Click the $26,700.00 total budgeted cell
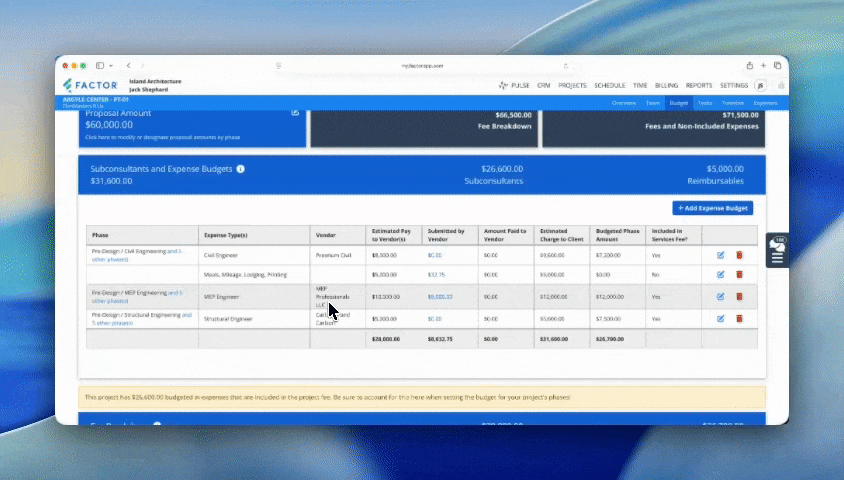Screen dimensions: 844x480 pos(617,339)
